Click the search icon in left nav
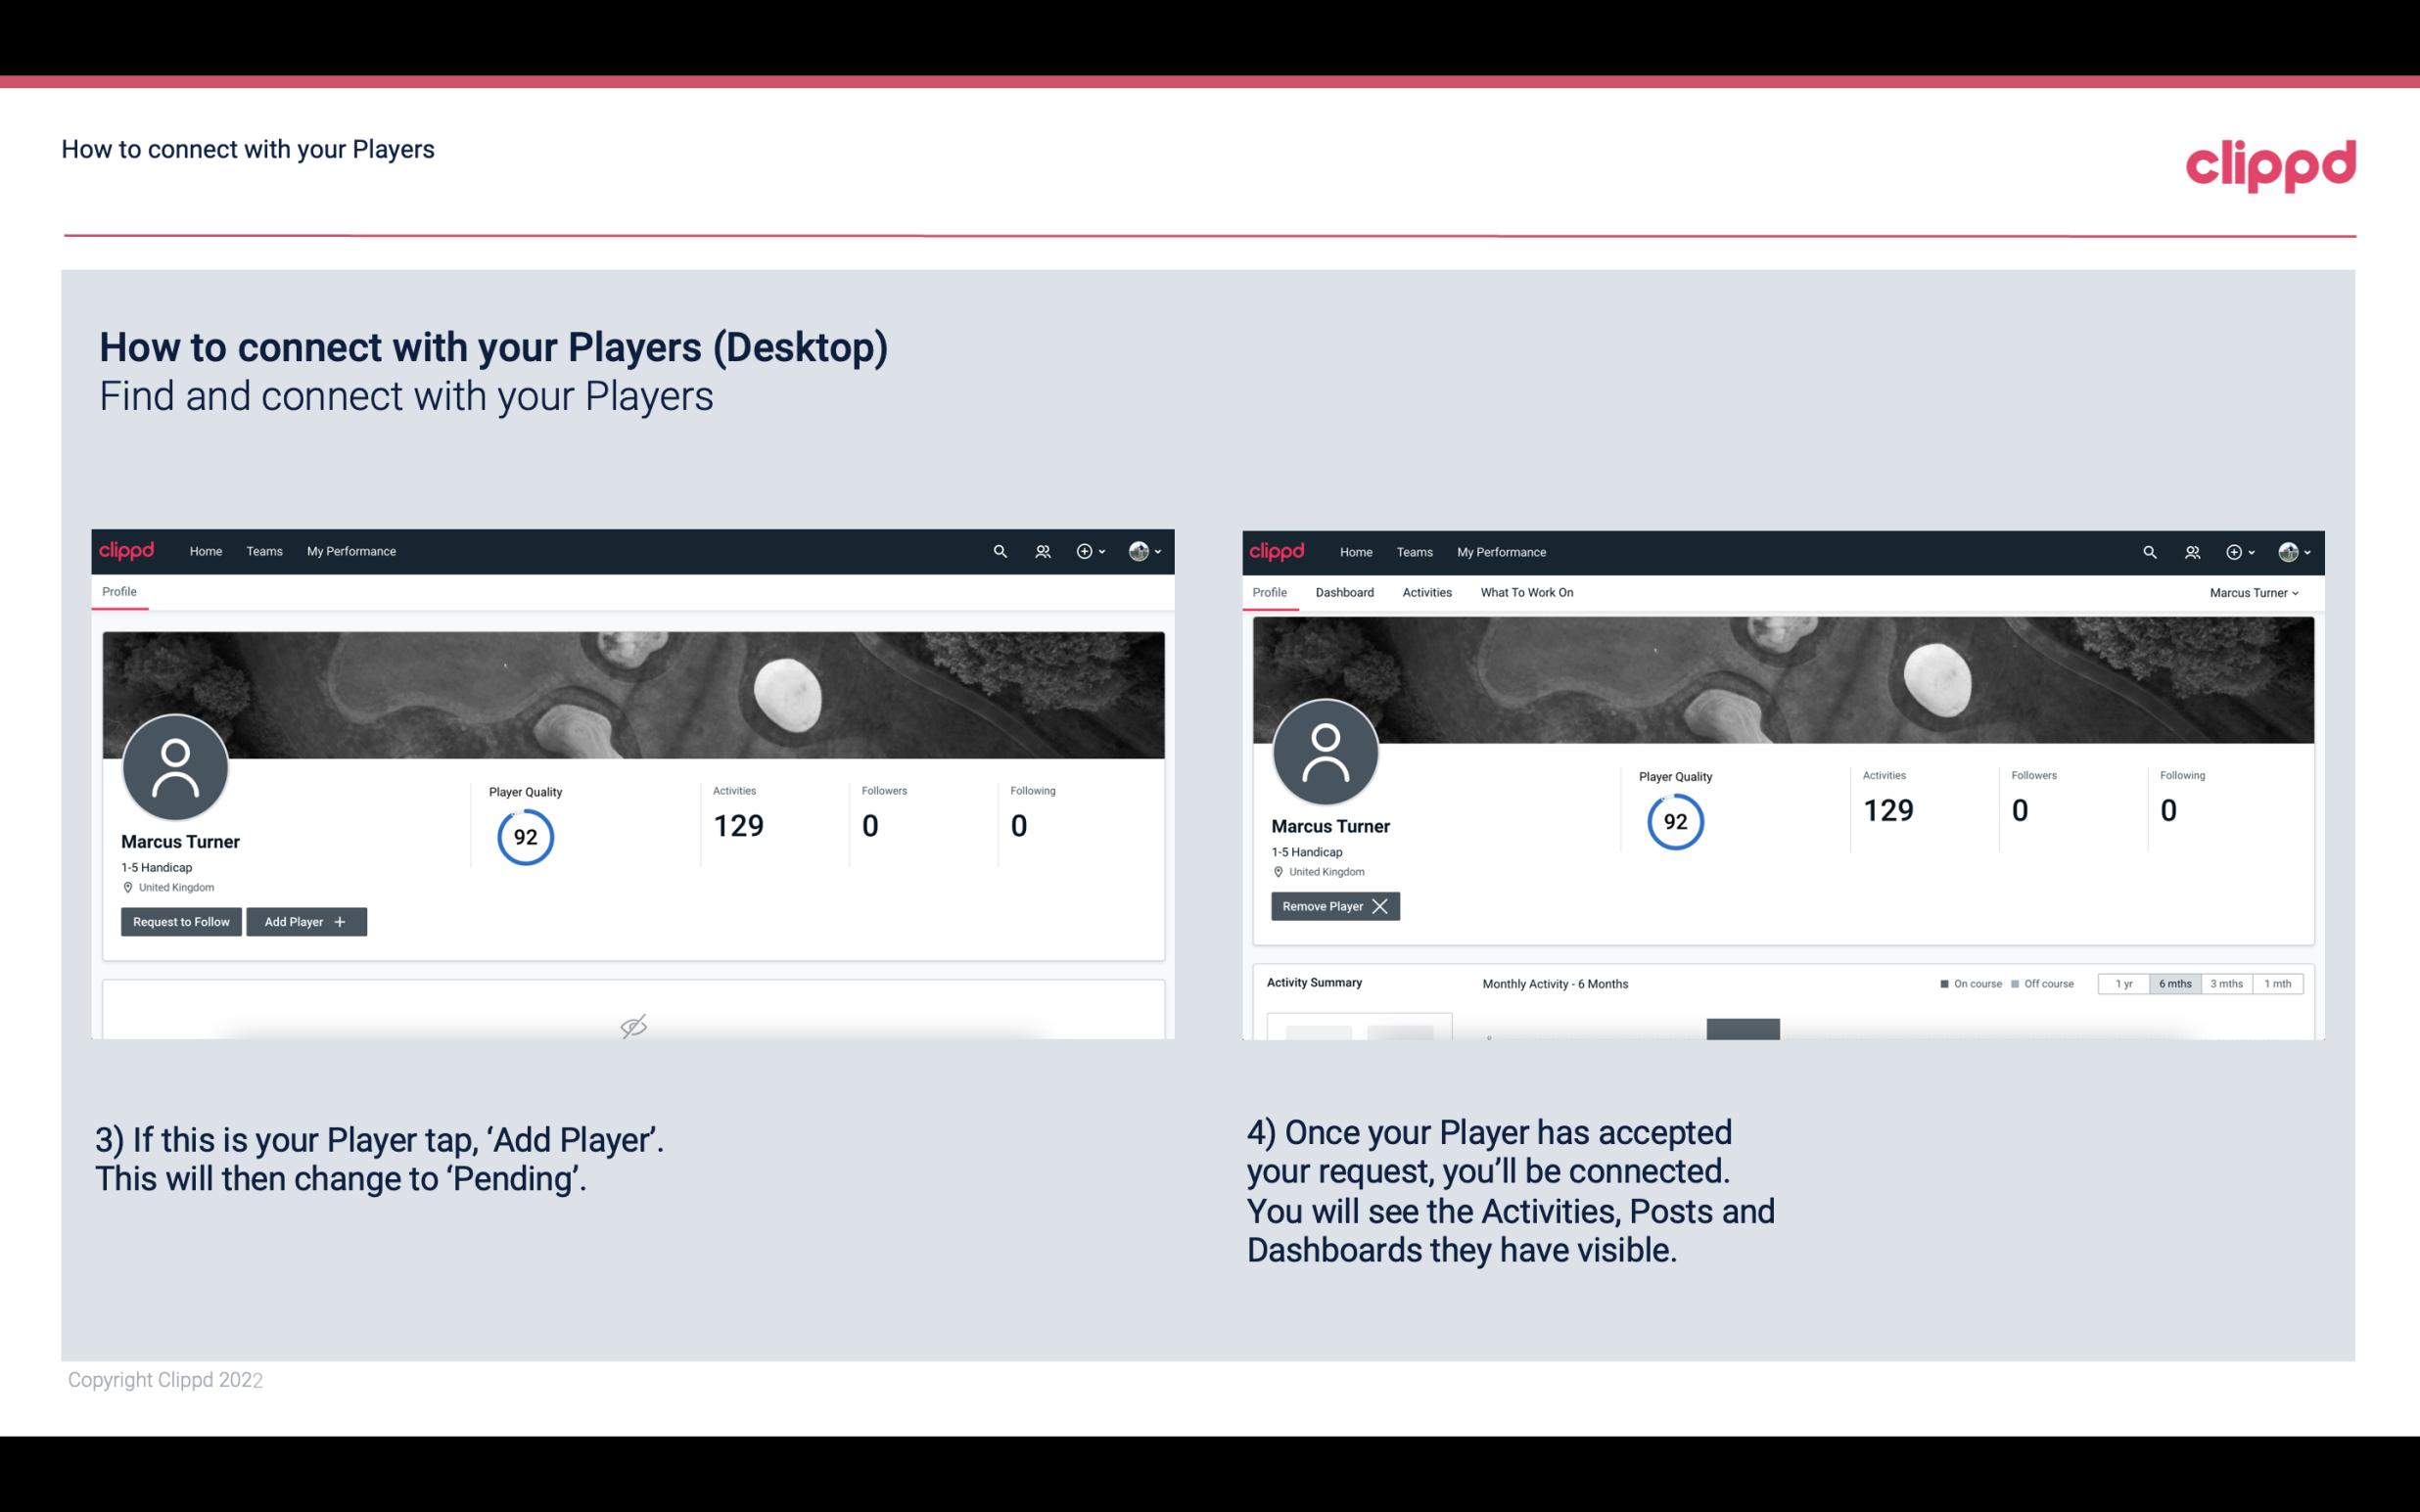This screenshot has width=2420, height=1512. click(999, 552)
